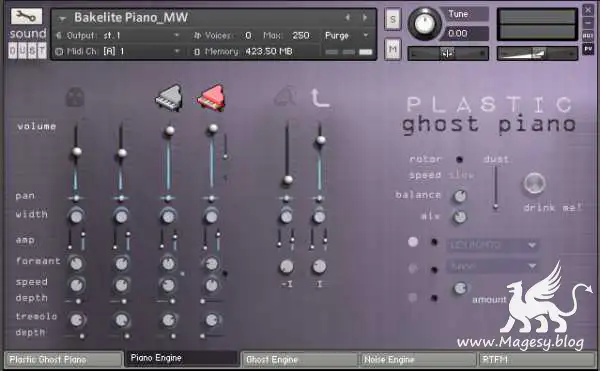Click the Tune knob
Screen dimensions: 600x371
425,23
